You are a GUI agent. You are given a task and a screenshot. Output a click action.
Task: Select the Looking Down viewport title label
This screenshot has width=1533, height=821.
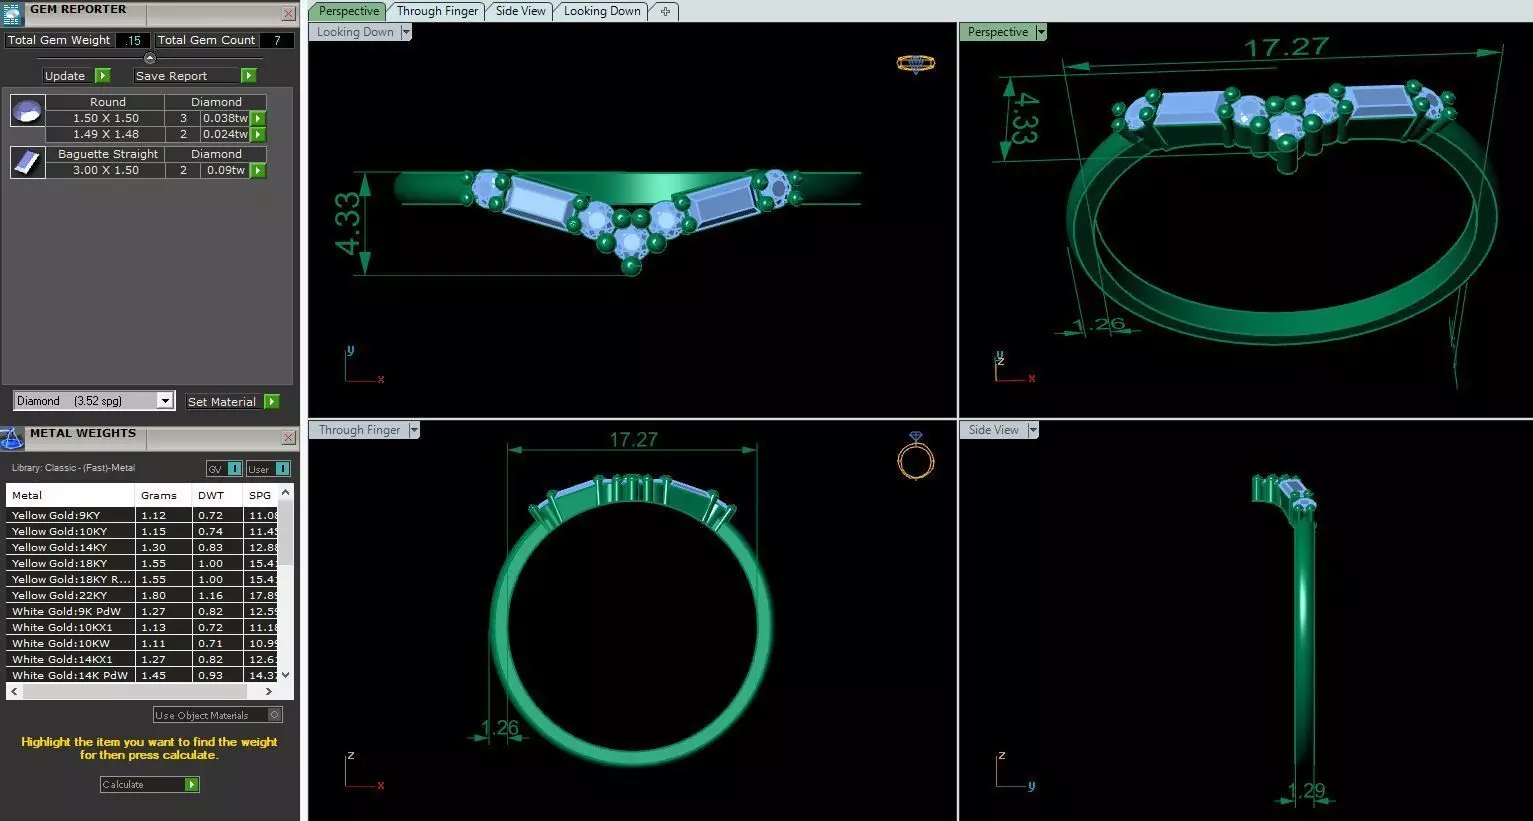click(355, 32)
